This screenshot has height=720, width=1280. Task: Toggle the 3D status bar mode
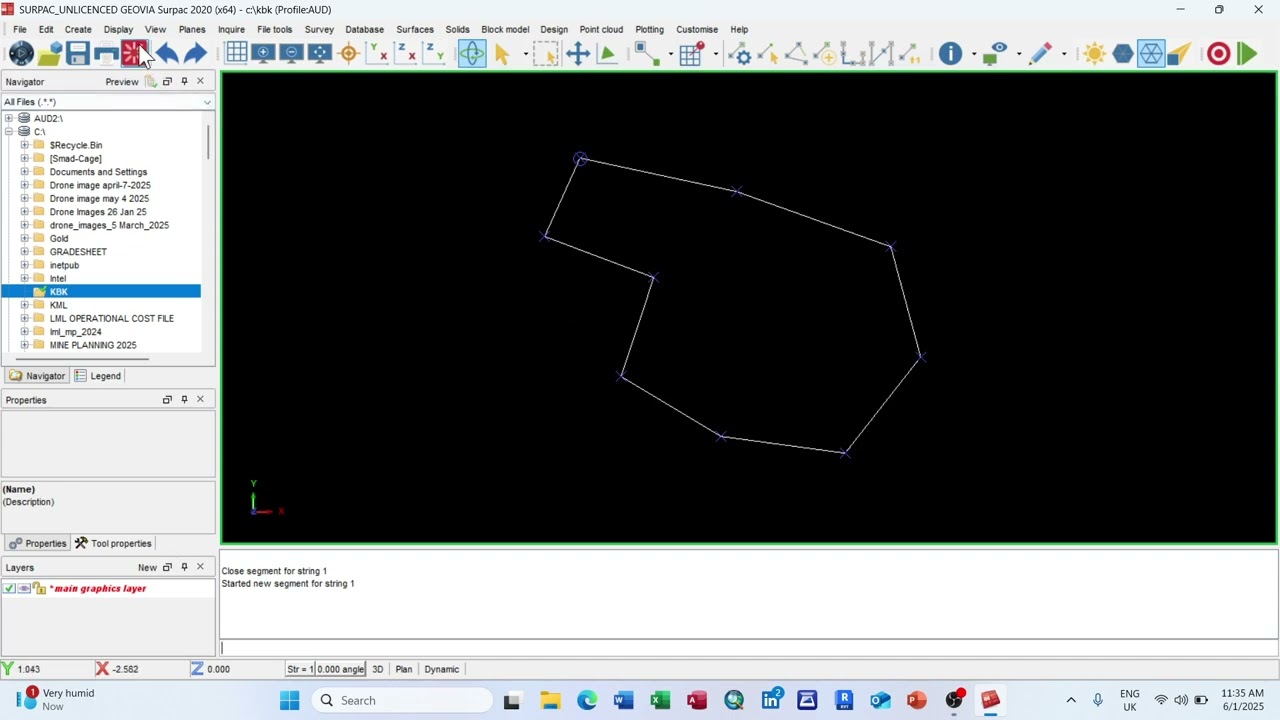(x=378, y=669)
